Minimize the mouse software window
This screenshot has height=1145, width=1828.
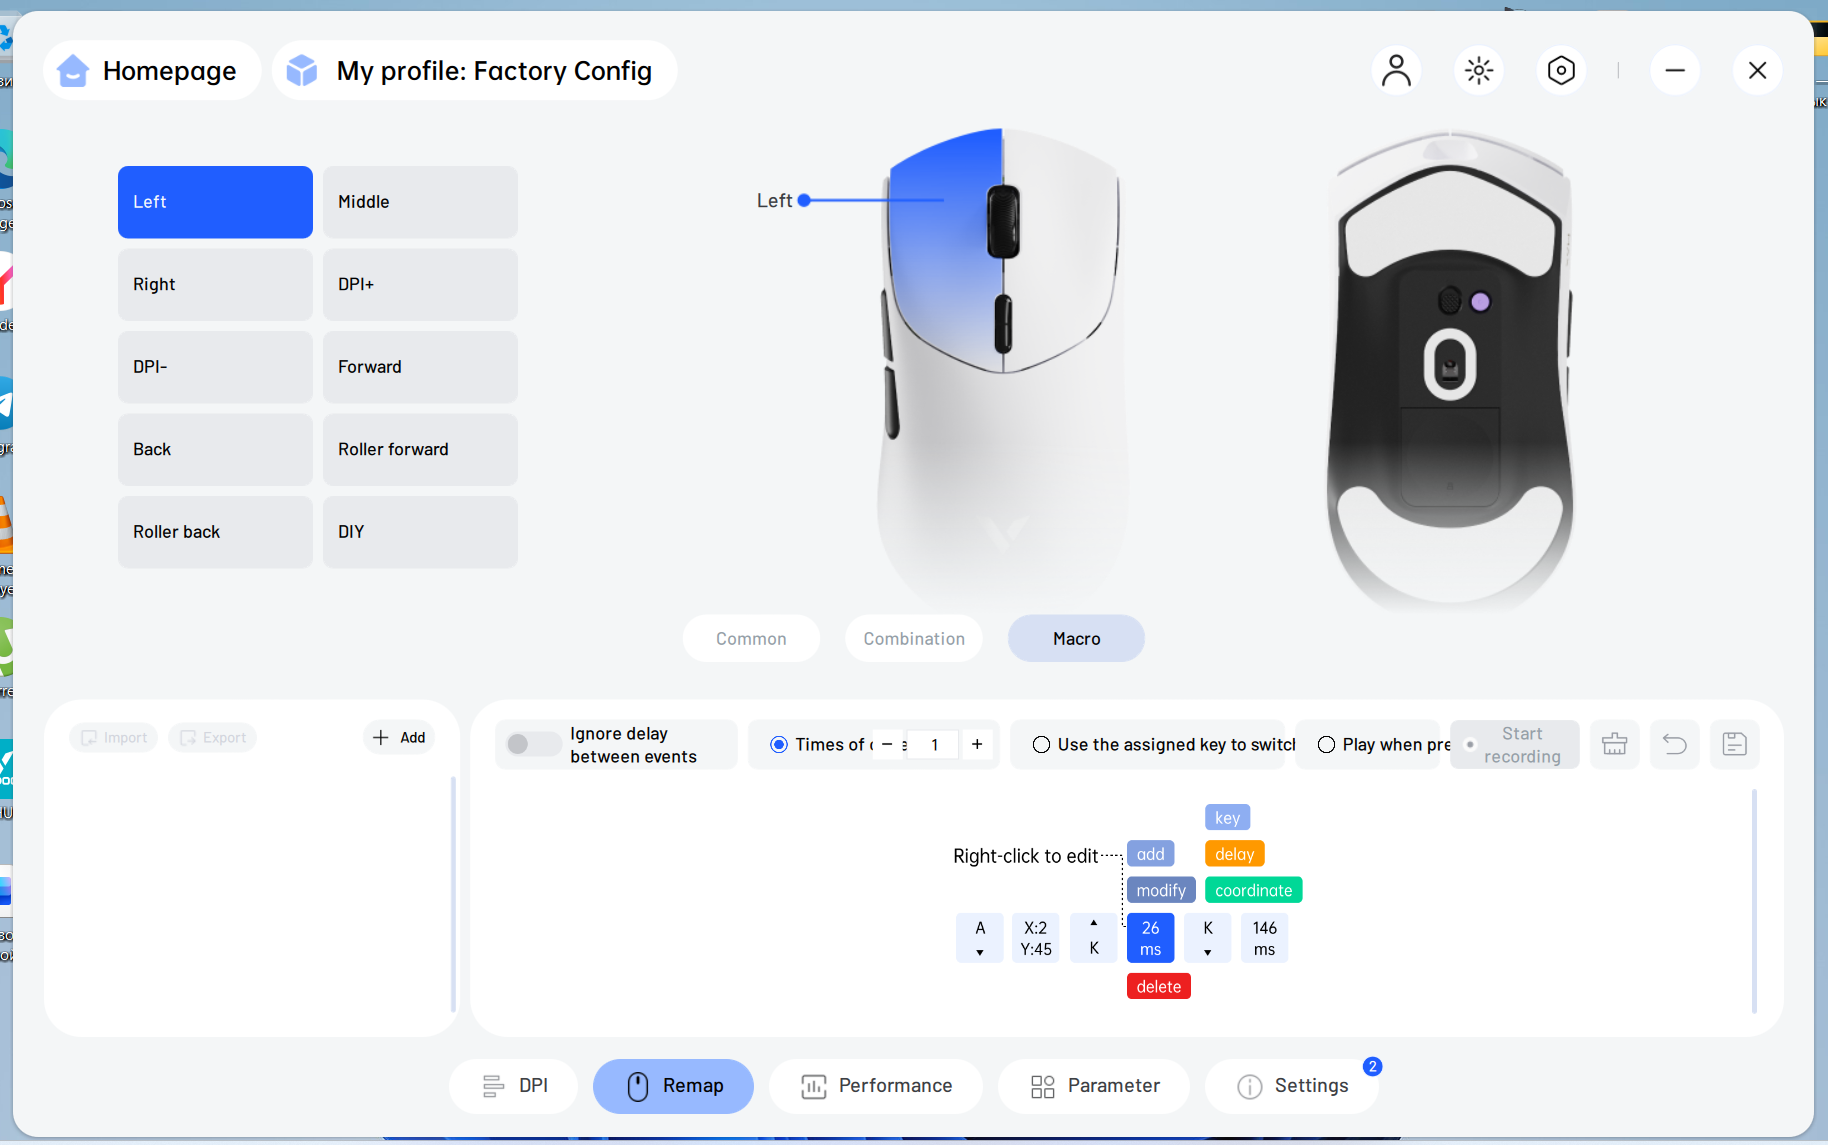[1675, 71]
